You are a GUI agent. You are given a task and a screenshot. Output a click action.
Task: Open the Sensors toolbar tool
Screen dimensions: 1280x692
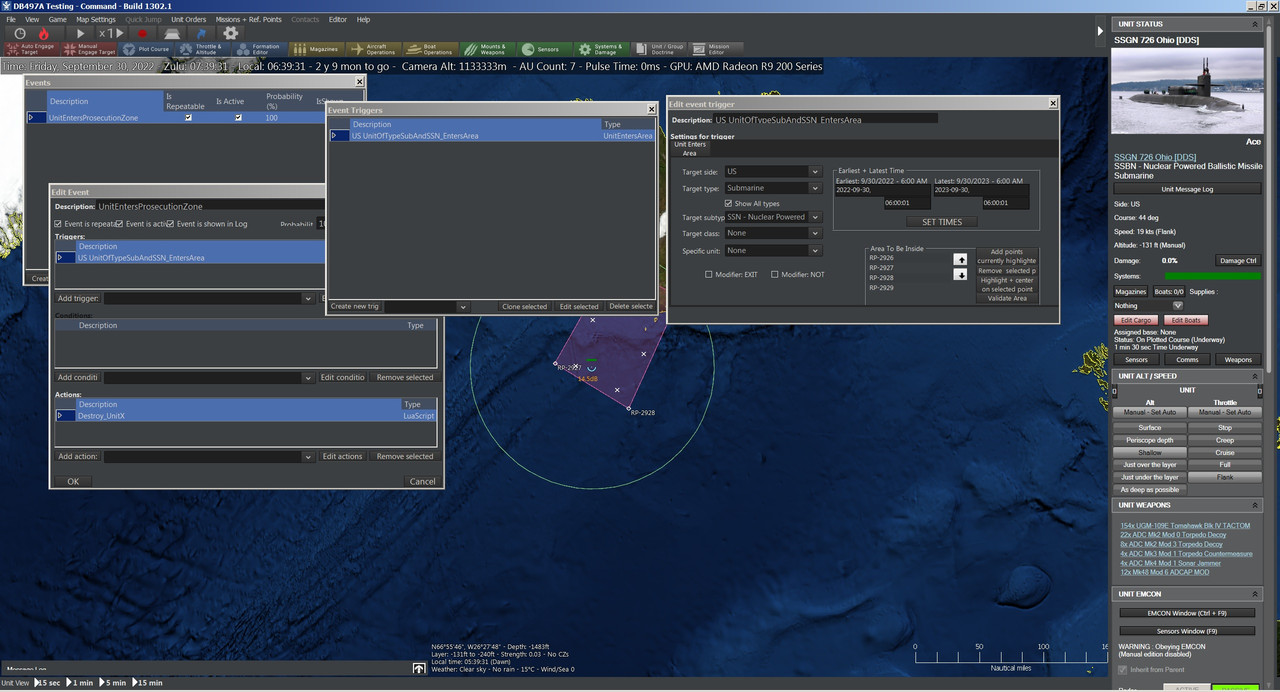pyautogui.click(x=546, y=49)
